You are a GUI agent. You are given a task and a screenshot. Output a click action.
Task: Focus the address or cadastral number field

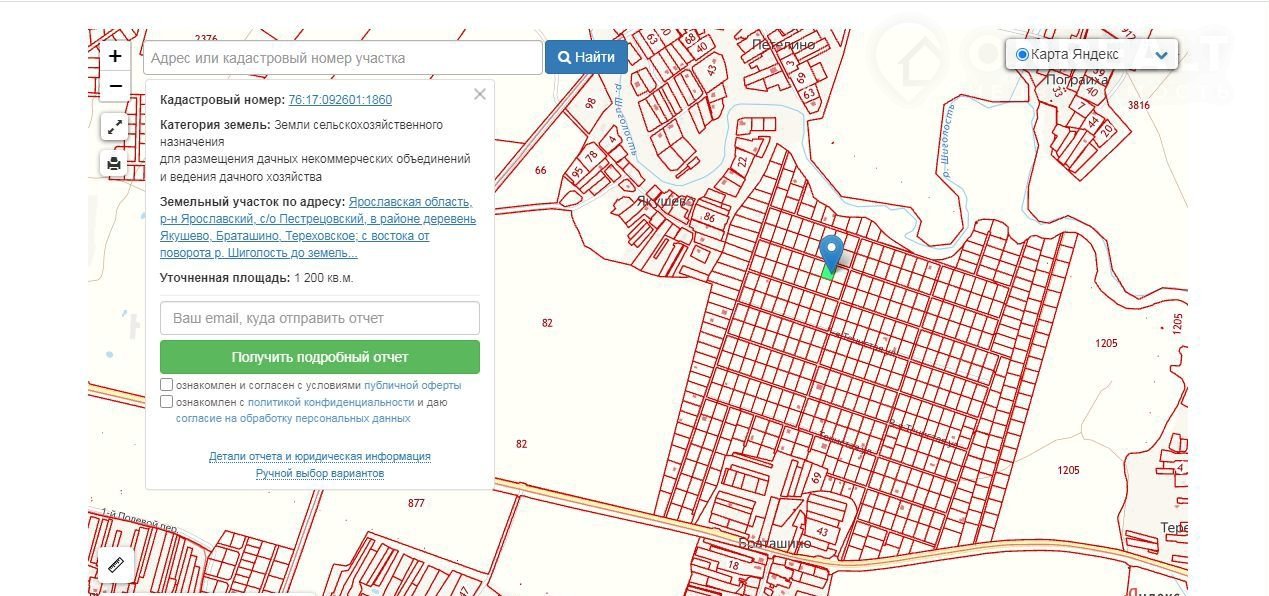(x=343, y=58)
